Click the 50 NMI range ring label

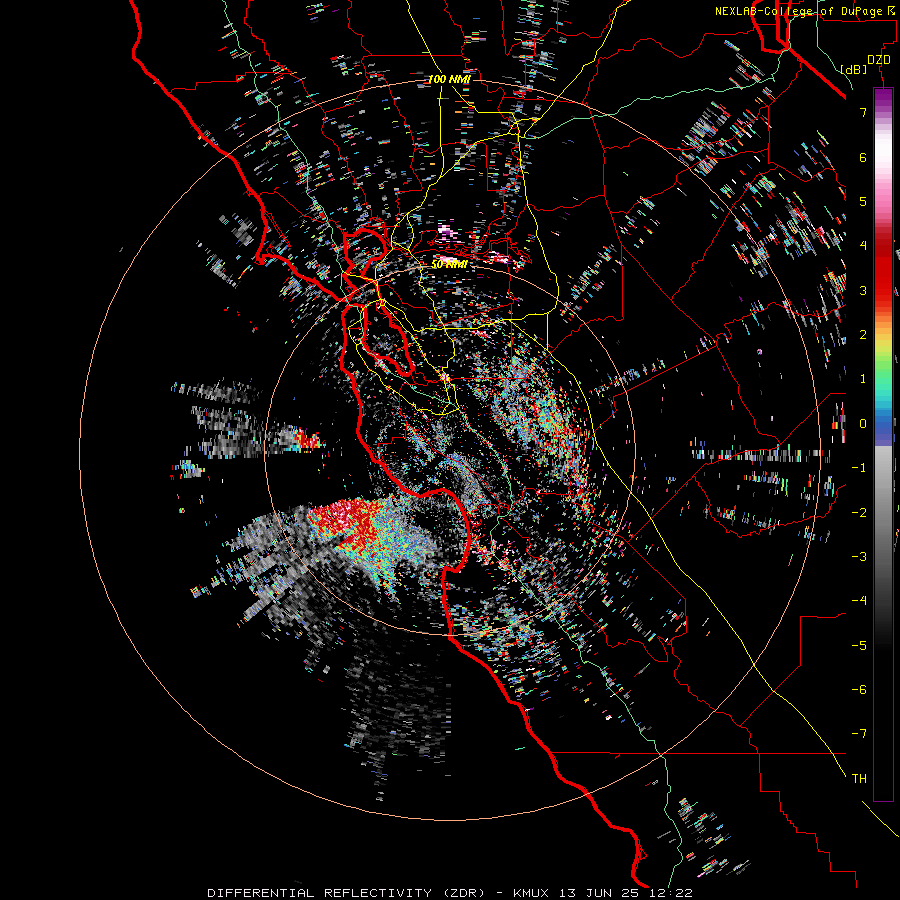coord(449,264)
